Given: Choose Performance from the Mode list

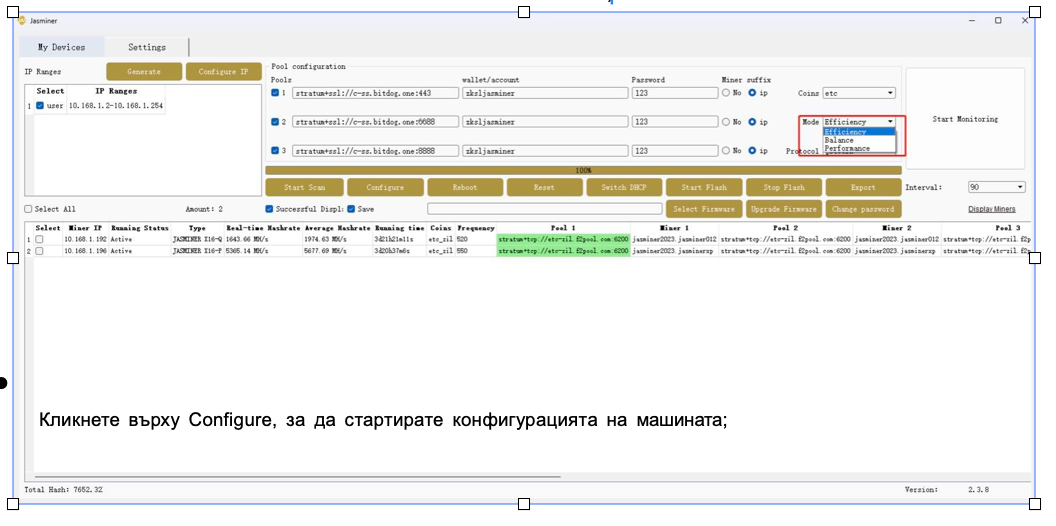Looking at the screenshot, I should pos(859,148).
